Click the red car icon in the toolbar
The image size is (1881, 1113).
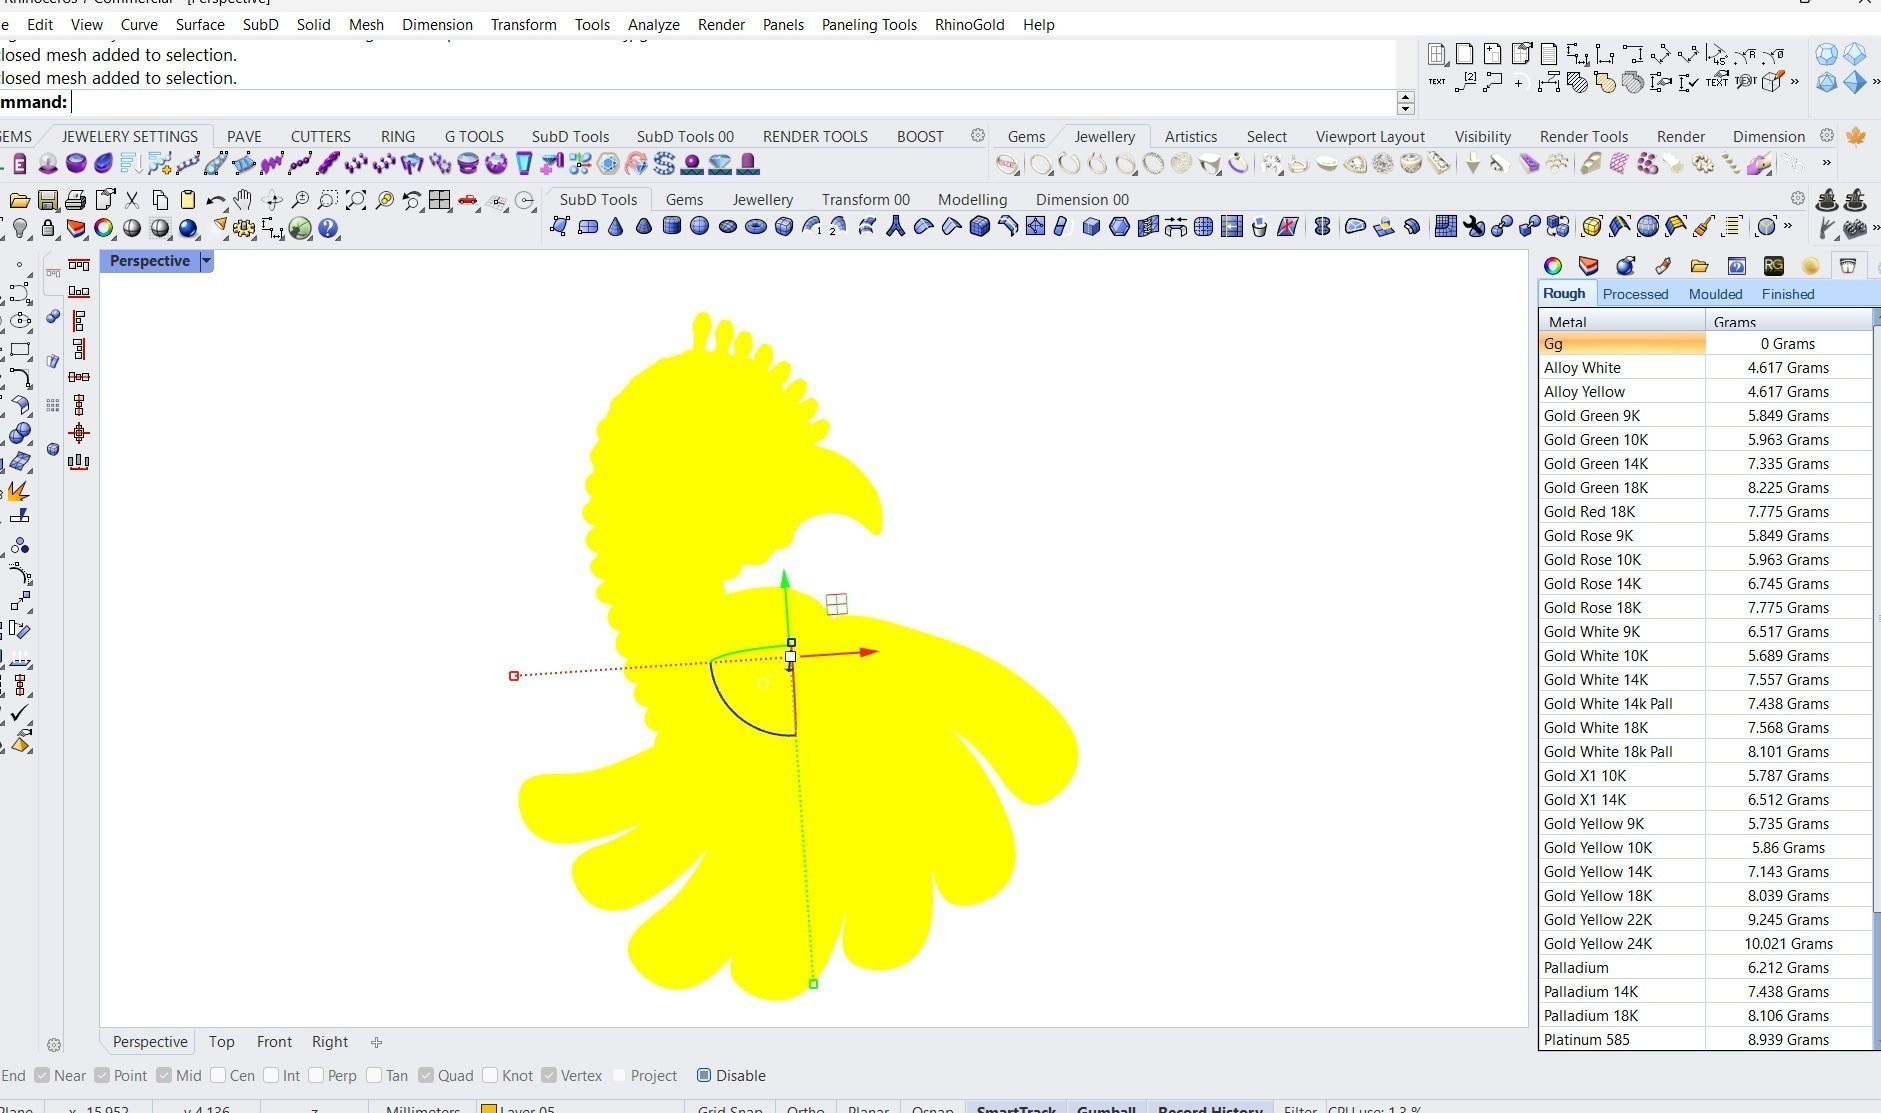[467, 201]
